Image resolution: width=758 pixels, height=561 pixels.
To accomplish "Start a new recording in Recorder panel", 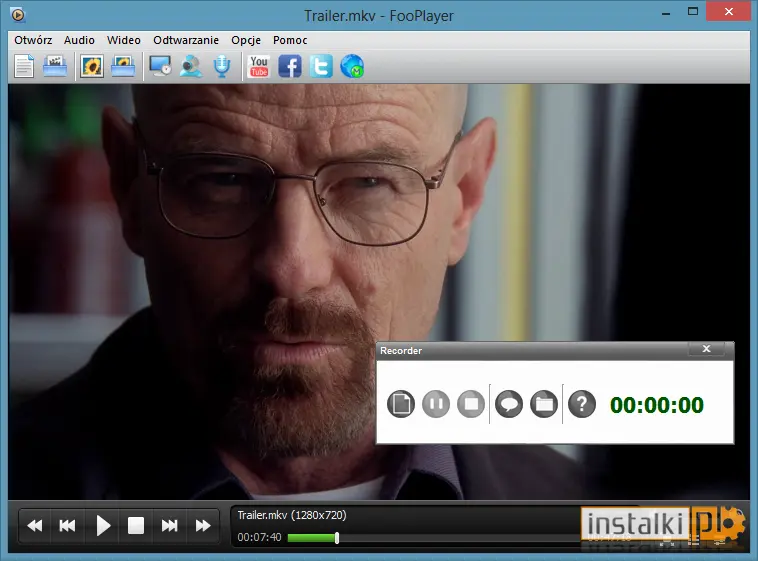I will (x=401, y=404).
